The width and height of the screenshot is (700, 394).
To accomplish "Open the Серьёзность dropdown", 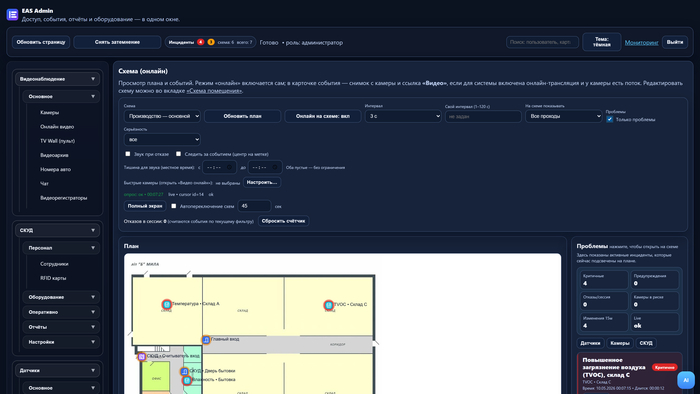I will [162, 139].
